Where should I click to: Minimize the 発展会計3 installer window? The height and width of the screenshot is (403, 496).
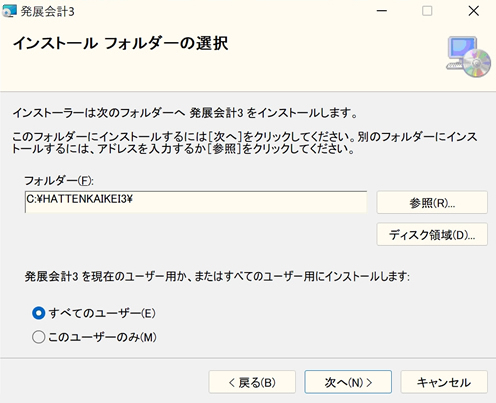[x=382, y=11]
